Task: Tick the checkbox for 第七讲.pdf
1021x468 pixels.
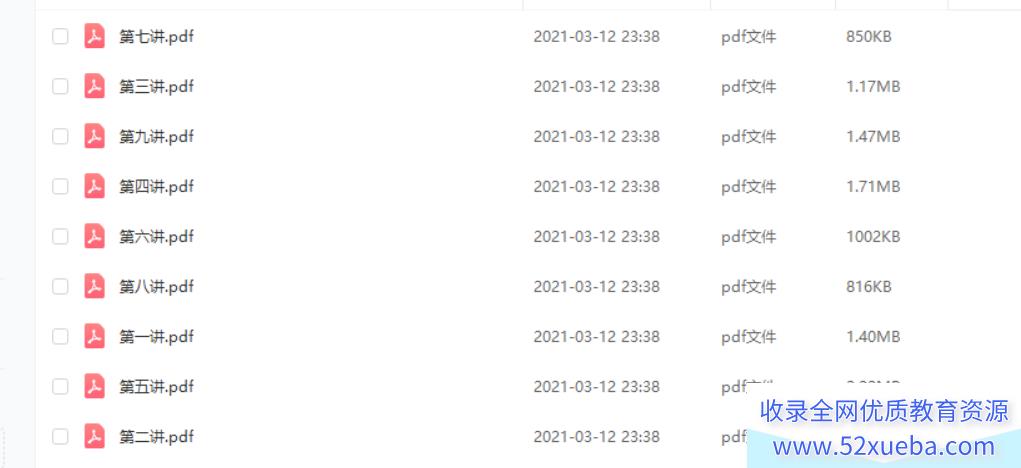Action: (60, 36)
